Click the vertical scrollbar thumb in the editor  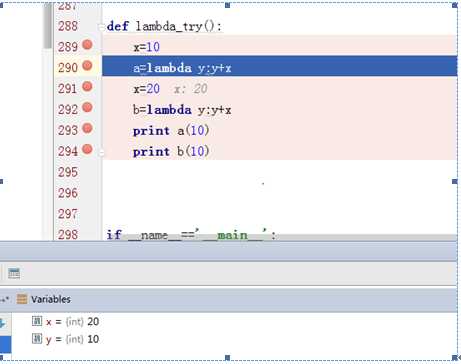tap(48, 26)
